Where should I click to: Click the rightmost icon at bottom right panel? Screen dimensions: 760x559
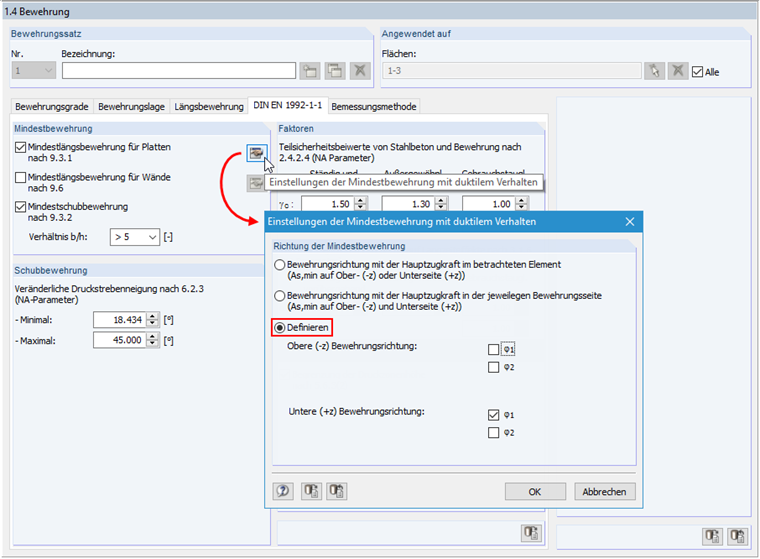coord(738,536)
